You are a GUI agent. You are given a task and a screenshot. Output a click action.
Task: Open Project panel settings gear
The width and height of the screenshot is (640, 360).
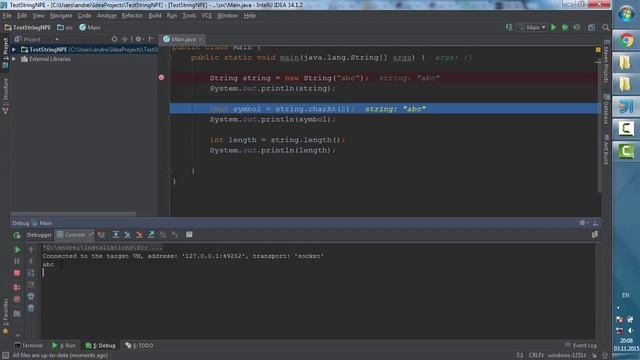[x=138, y=39]
